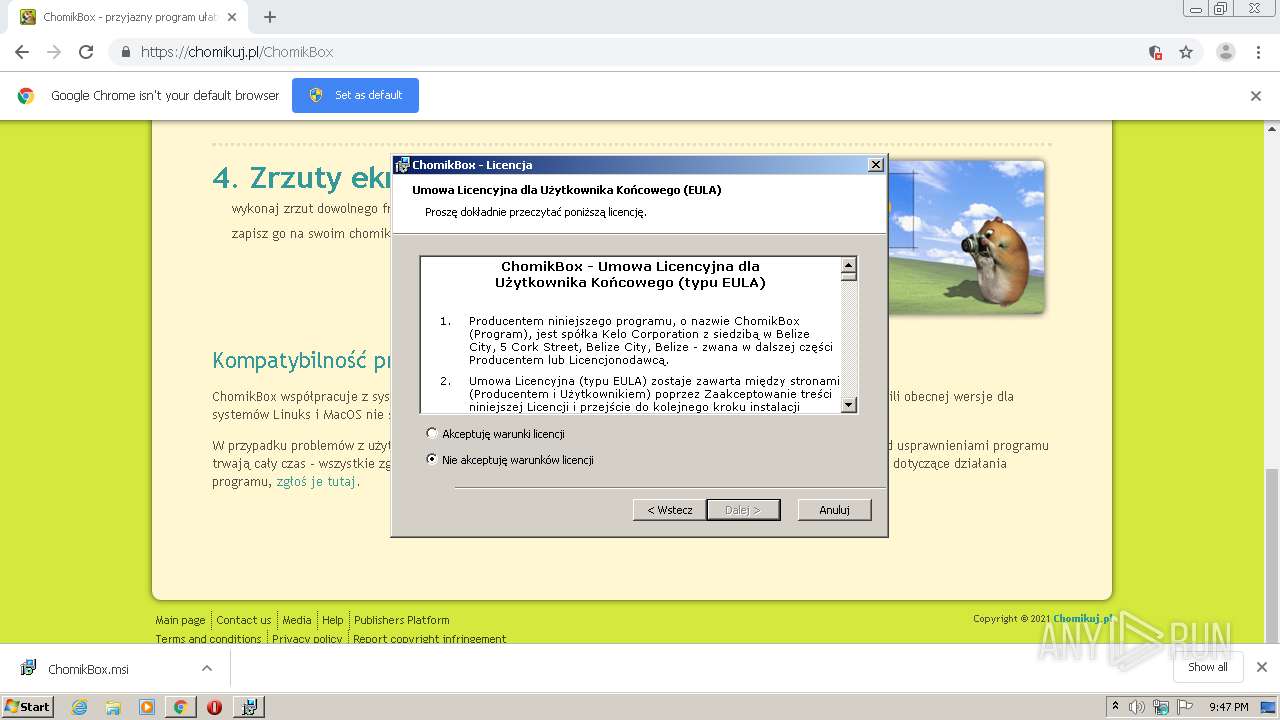Click the license text scrollbar down arrow

pos(849,405)
